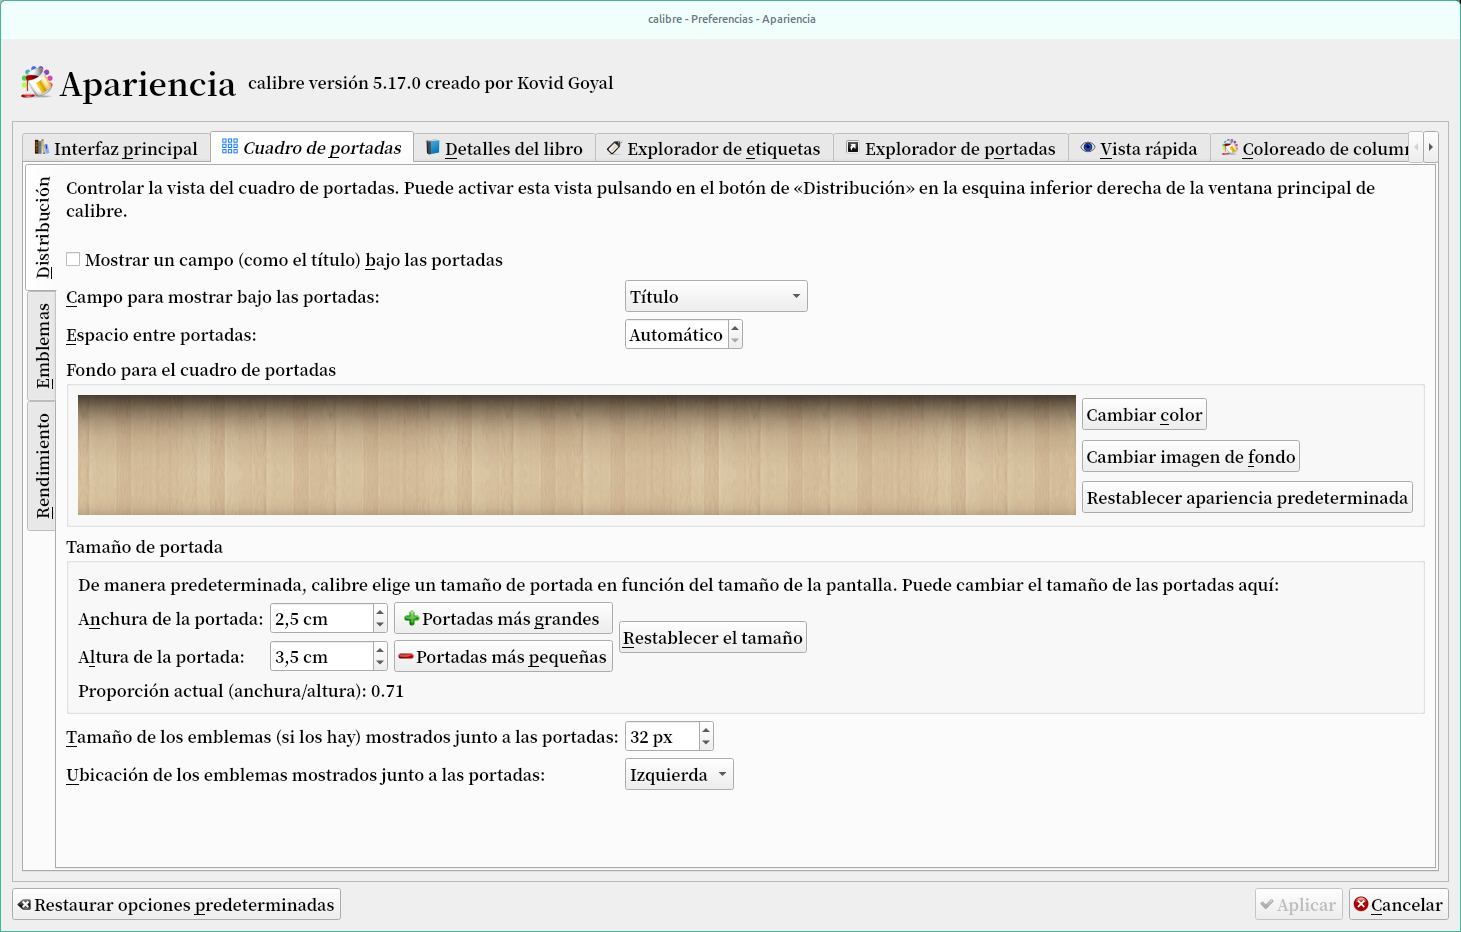1461x932 pixels.
Task: Click the Espacio entre portadas Automático field
Action: point(676,335)
